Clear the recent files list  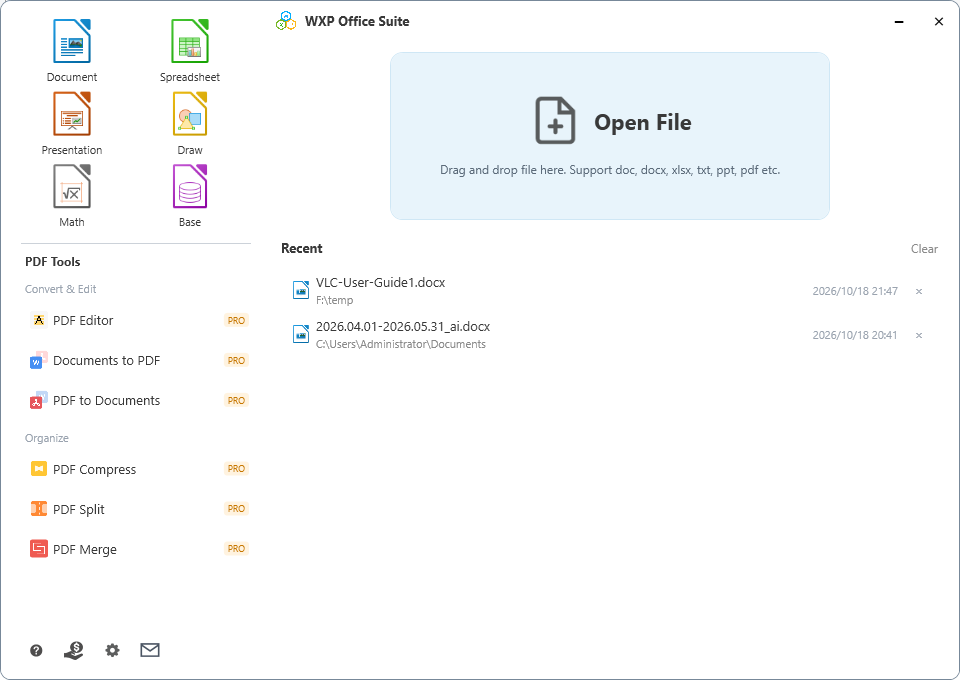pos(924,248)
